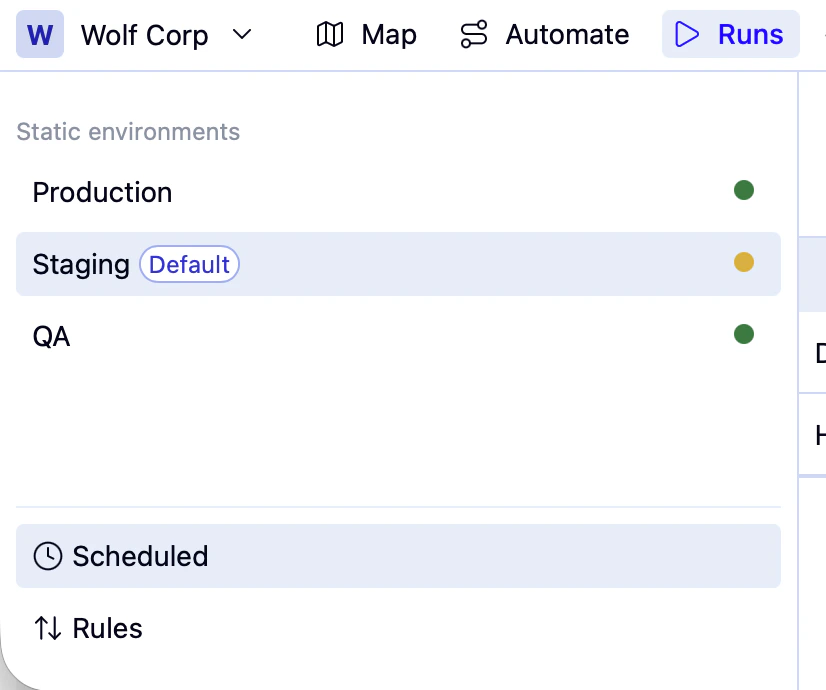Click the Runs play triangle icon

[x=687, y=35]
